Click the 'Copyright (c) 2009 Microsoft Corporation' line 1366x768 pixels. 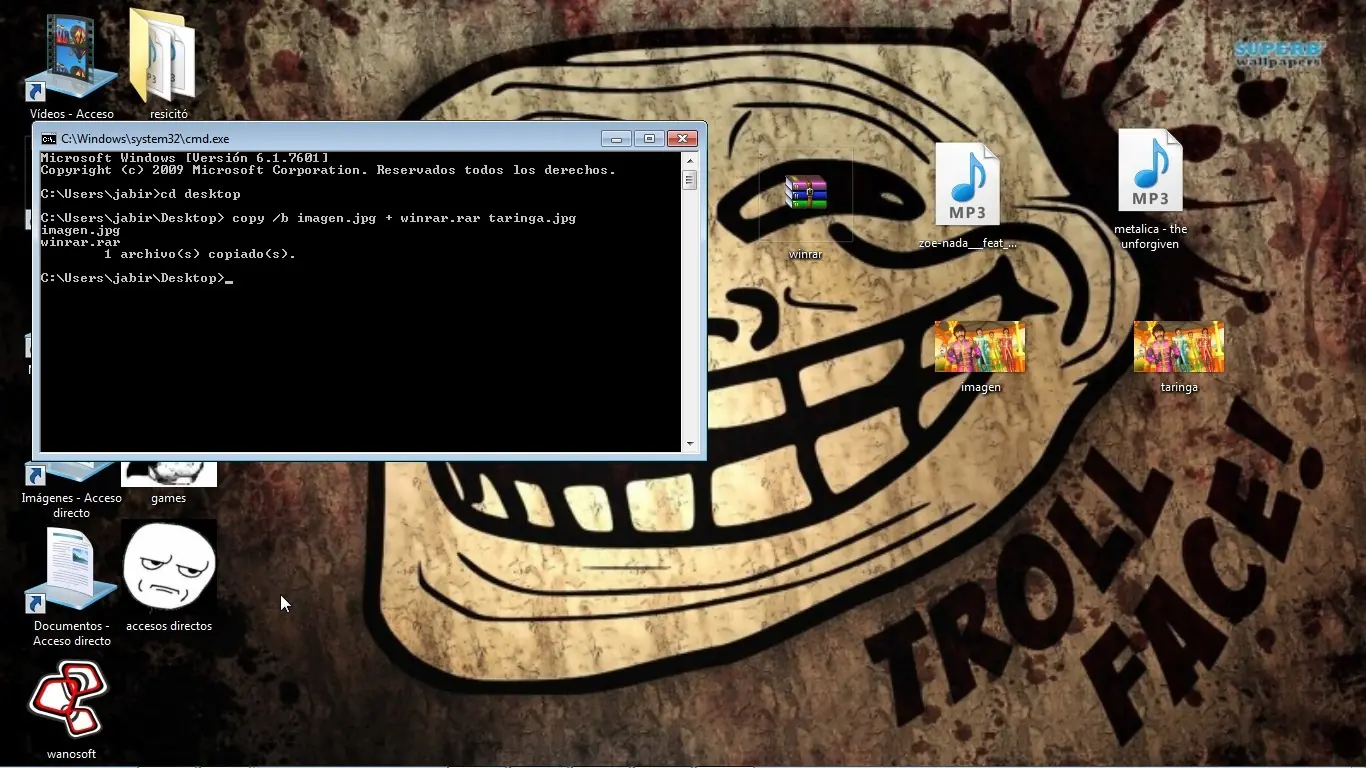328,170
